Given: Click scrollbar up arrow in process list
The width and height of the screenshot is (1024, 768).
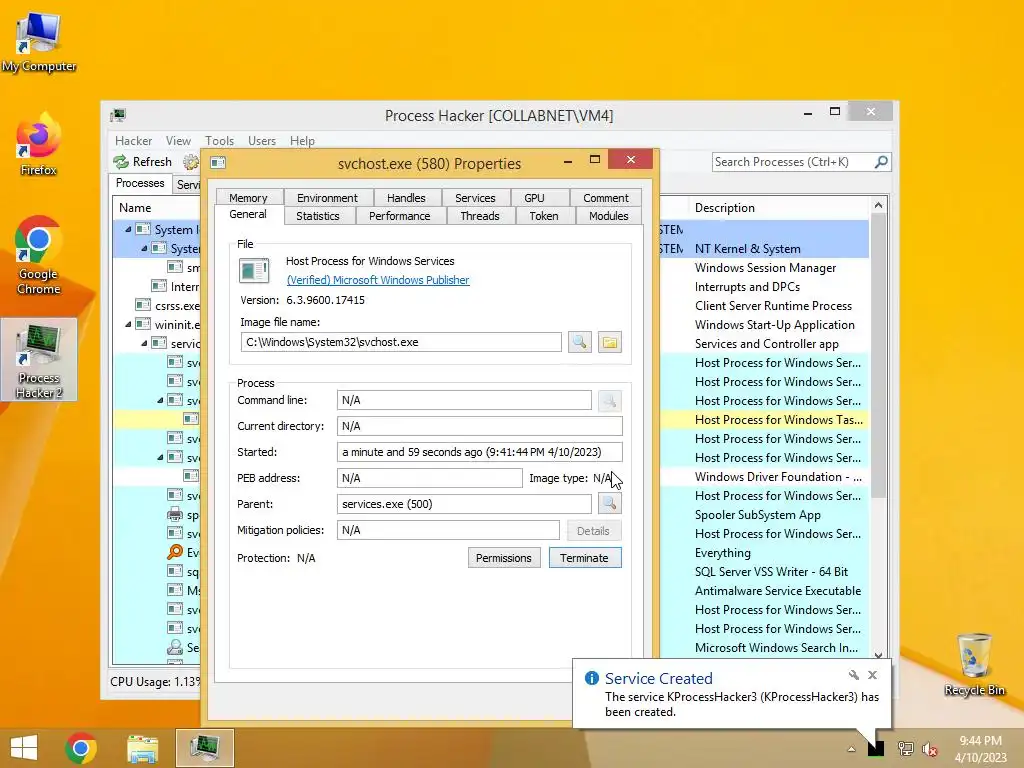Looking at the screenshot, I should click(x=878, y=206).
